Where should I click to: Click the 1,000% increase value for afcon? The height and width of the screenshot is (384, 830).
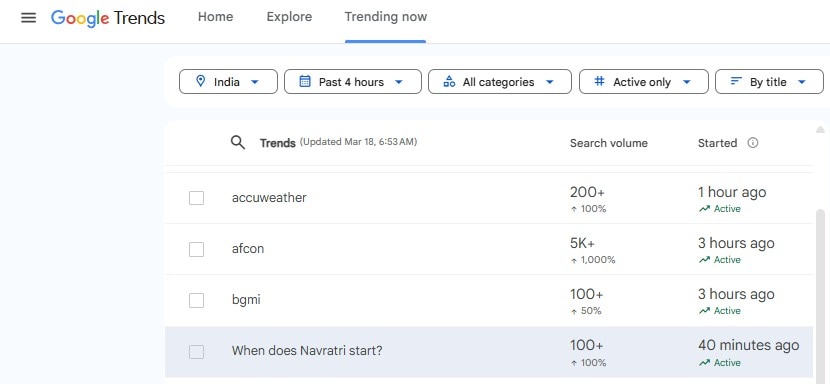click(x=598, y=260)
